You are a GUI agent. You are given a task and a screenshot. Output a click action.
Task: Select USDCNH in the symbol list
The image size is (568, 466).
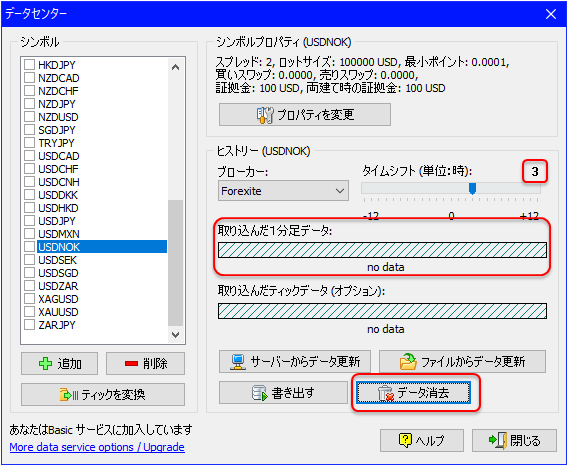click(59, 182)
